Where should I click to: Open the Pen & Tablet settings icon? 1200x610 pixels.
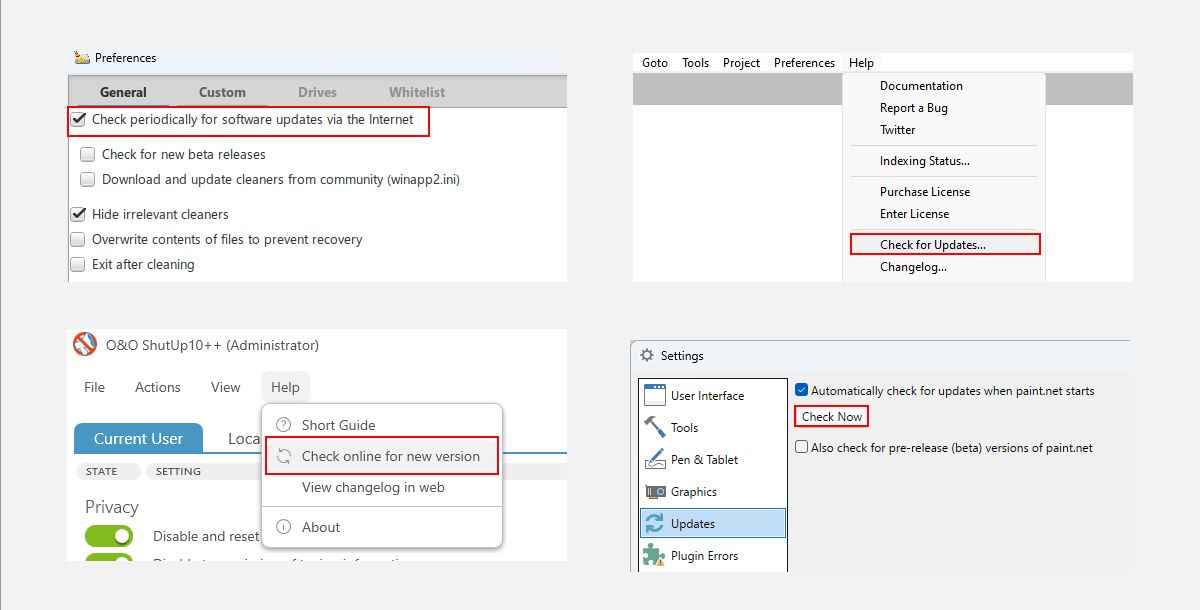pyautogui.click(x=655, y=459)
